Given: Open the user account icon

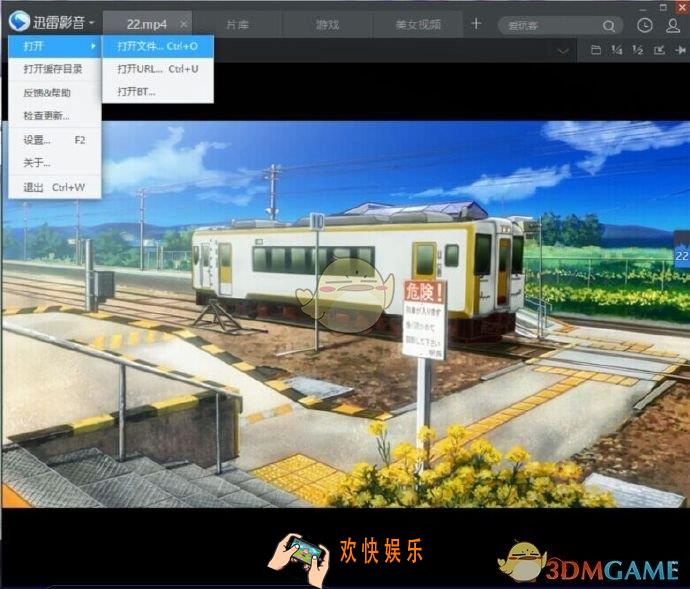Looking at the screenshot, I should point(673,26).
